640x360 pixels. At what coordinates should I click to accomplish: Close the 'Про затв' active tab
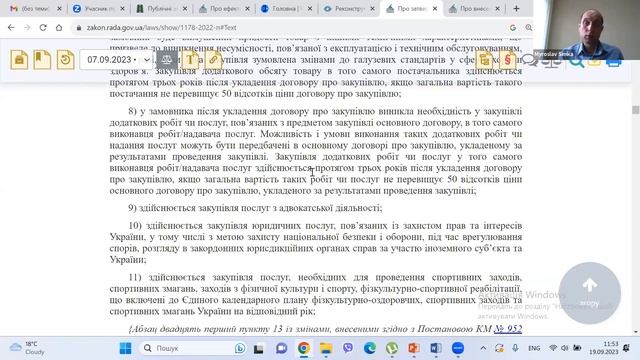click(435, 9)
